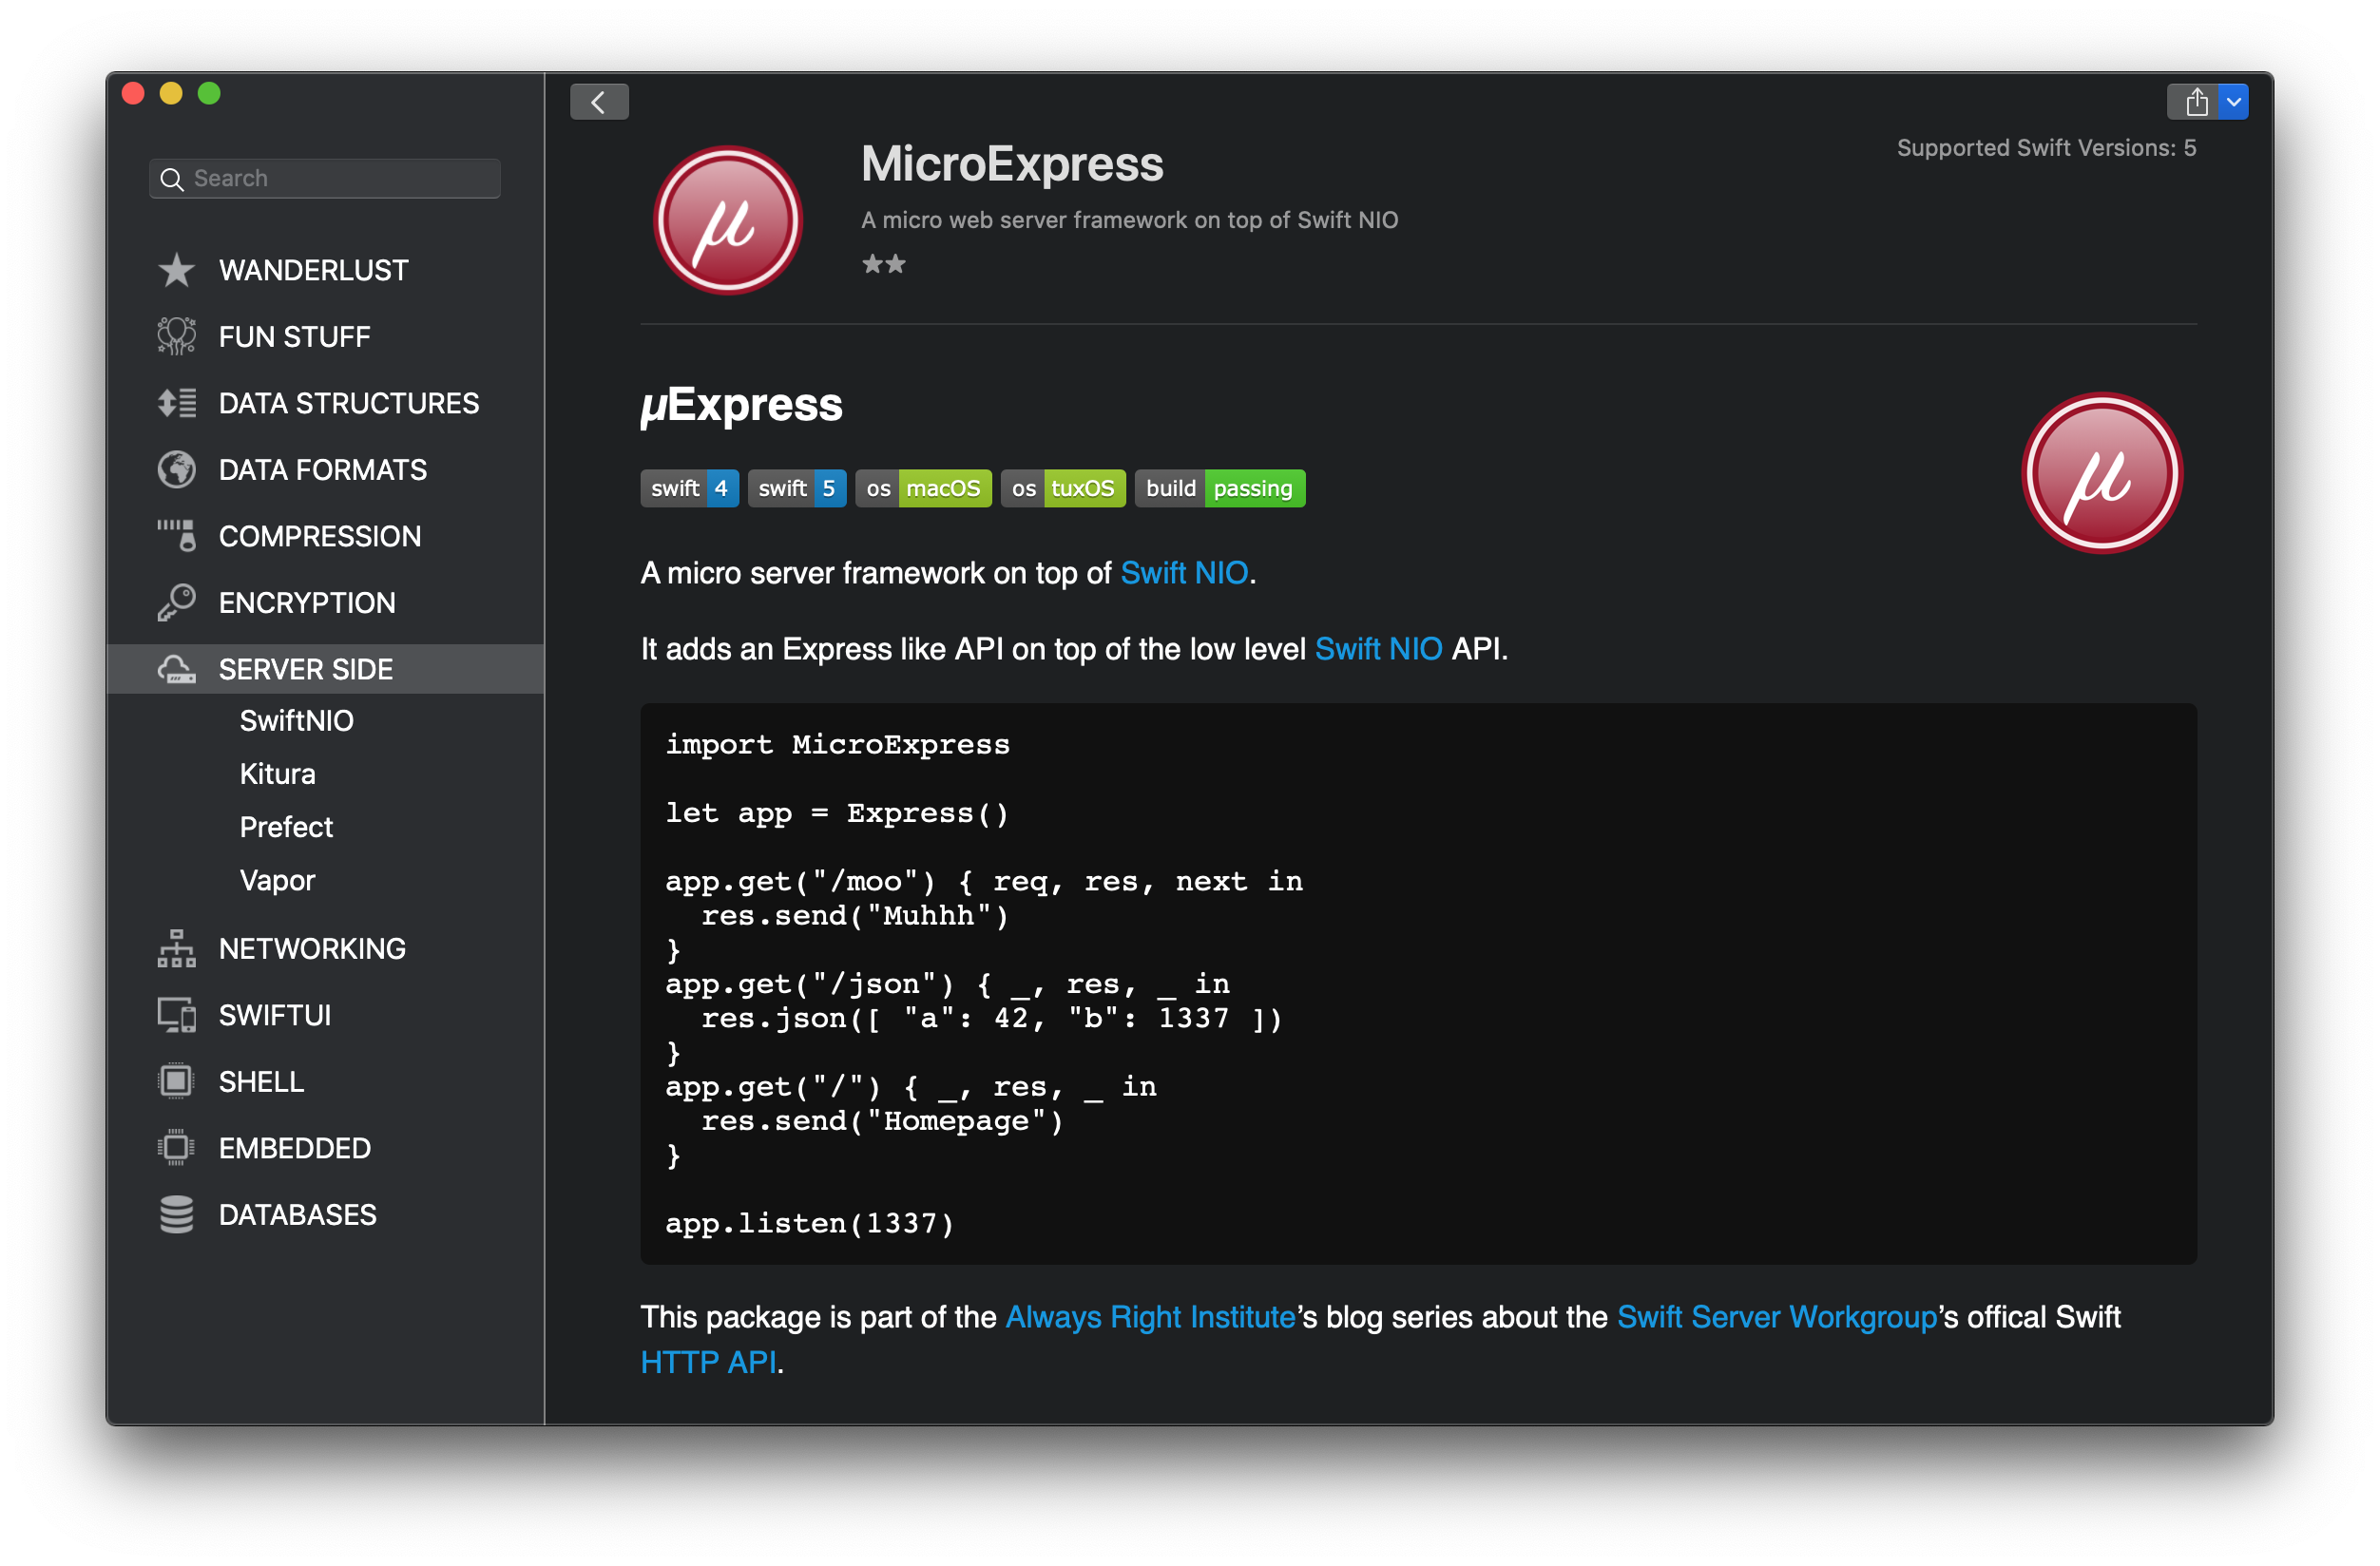
Task: Click the Wanderlust star icon
Action: (176, 270)
